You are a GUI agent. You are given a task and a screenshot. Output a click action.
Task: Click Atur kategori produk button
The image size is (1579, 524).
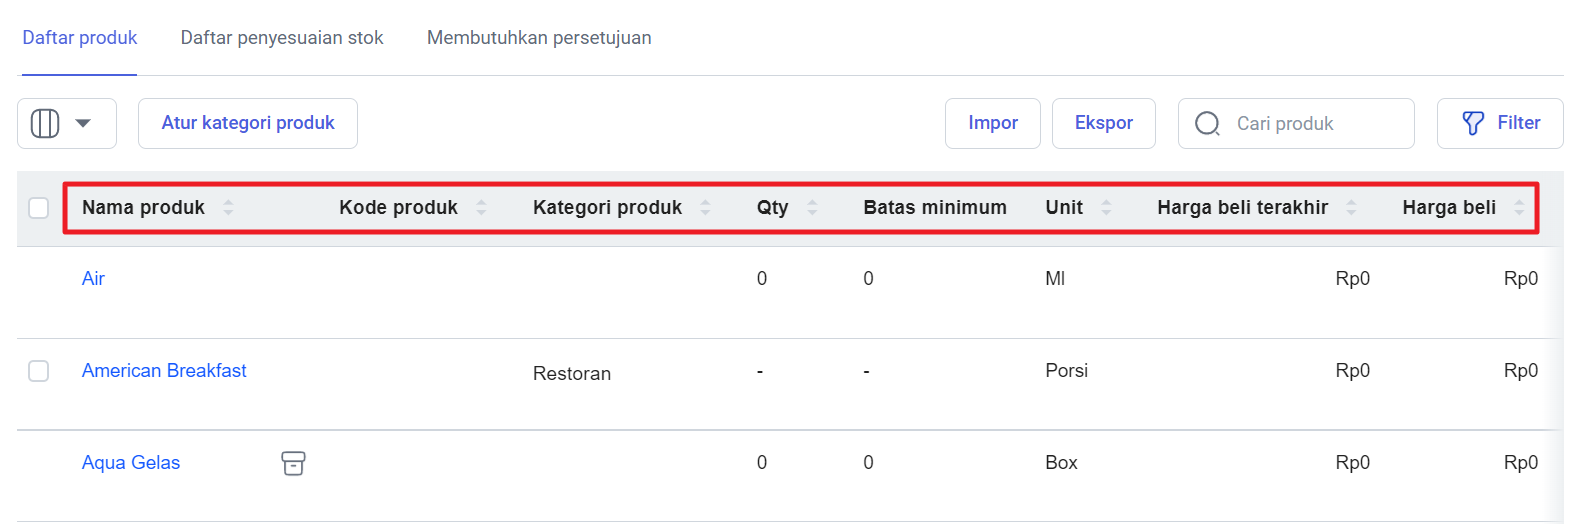[x=248, y=123]
